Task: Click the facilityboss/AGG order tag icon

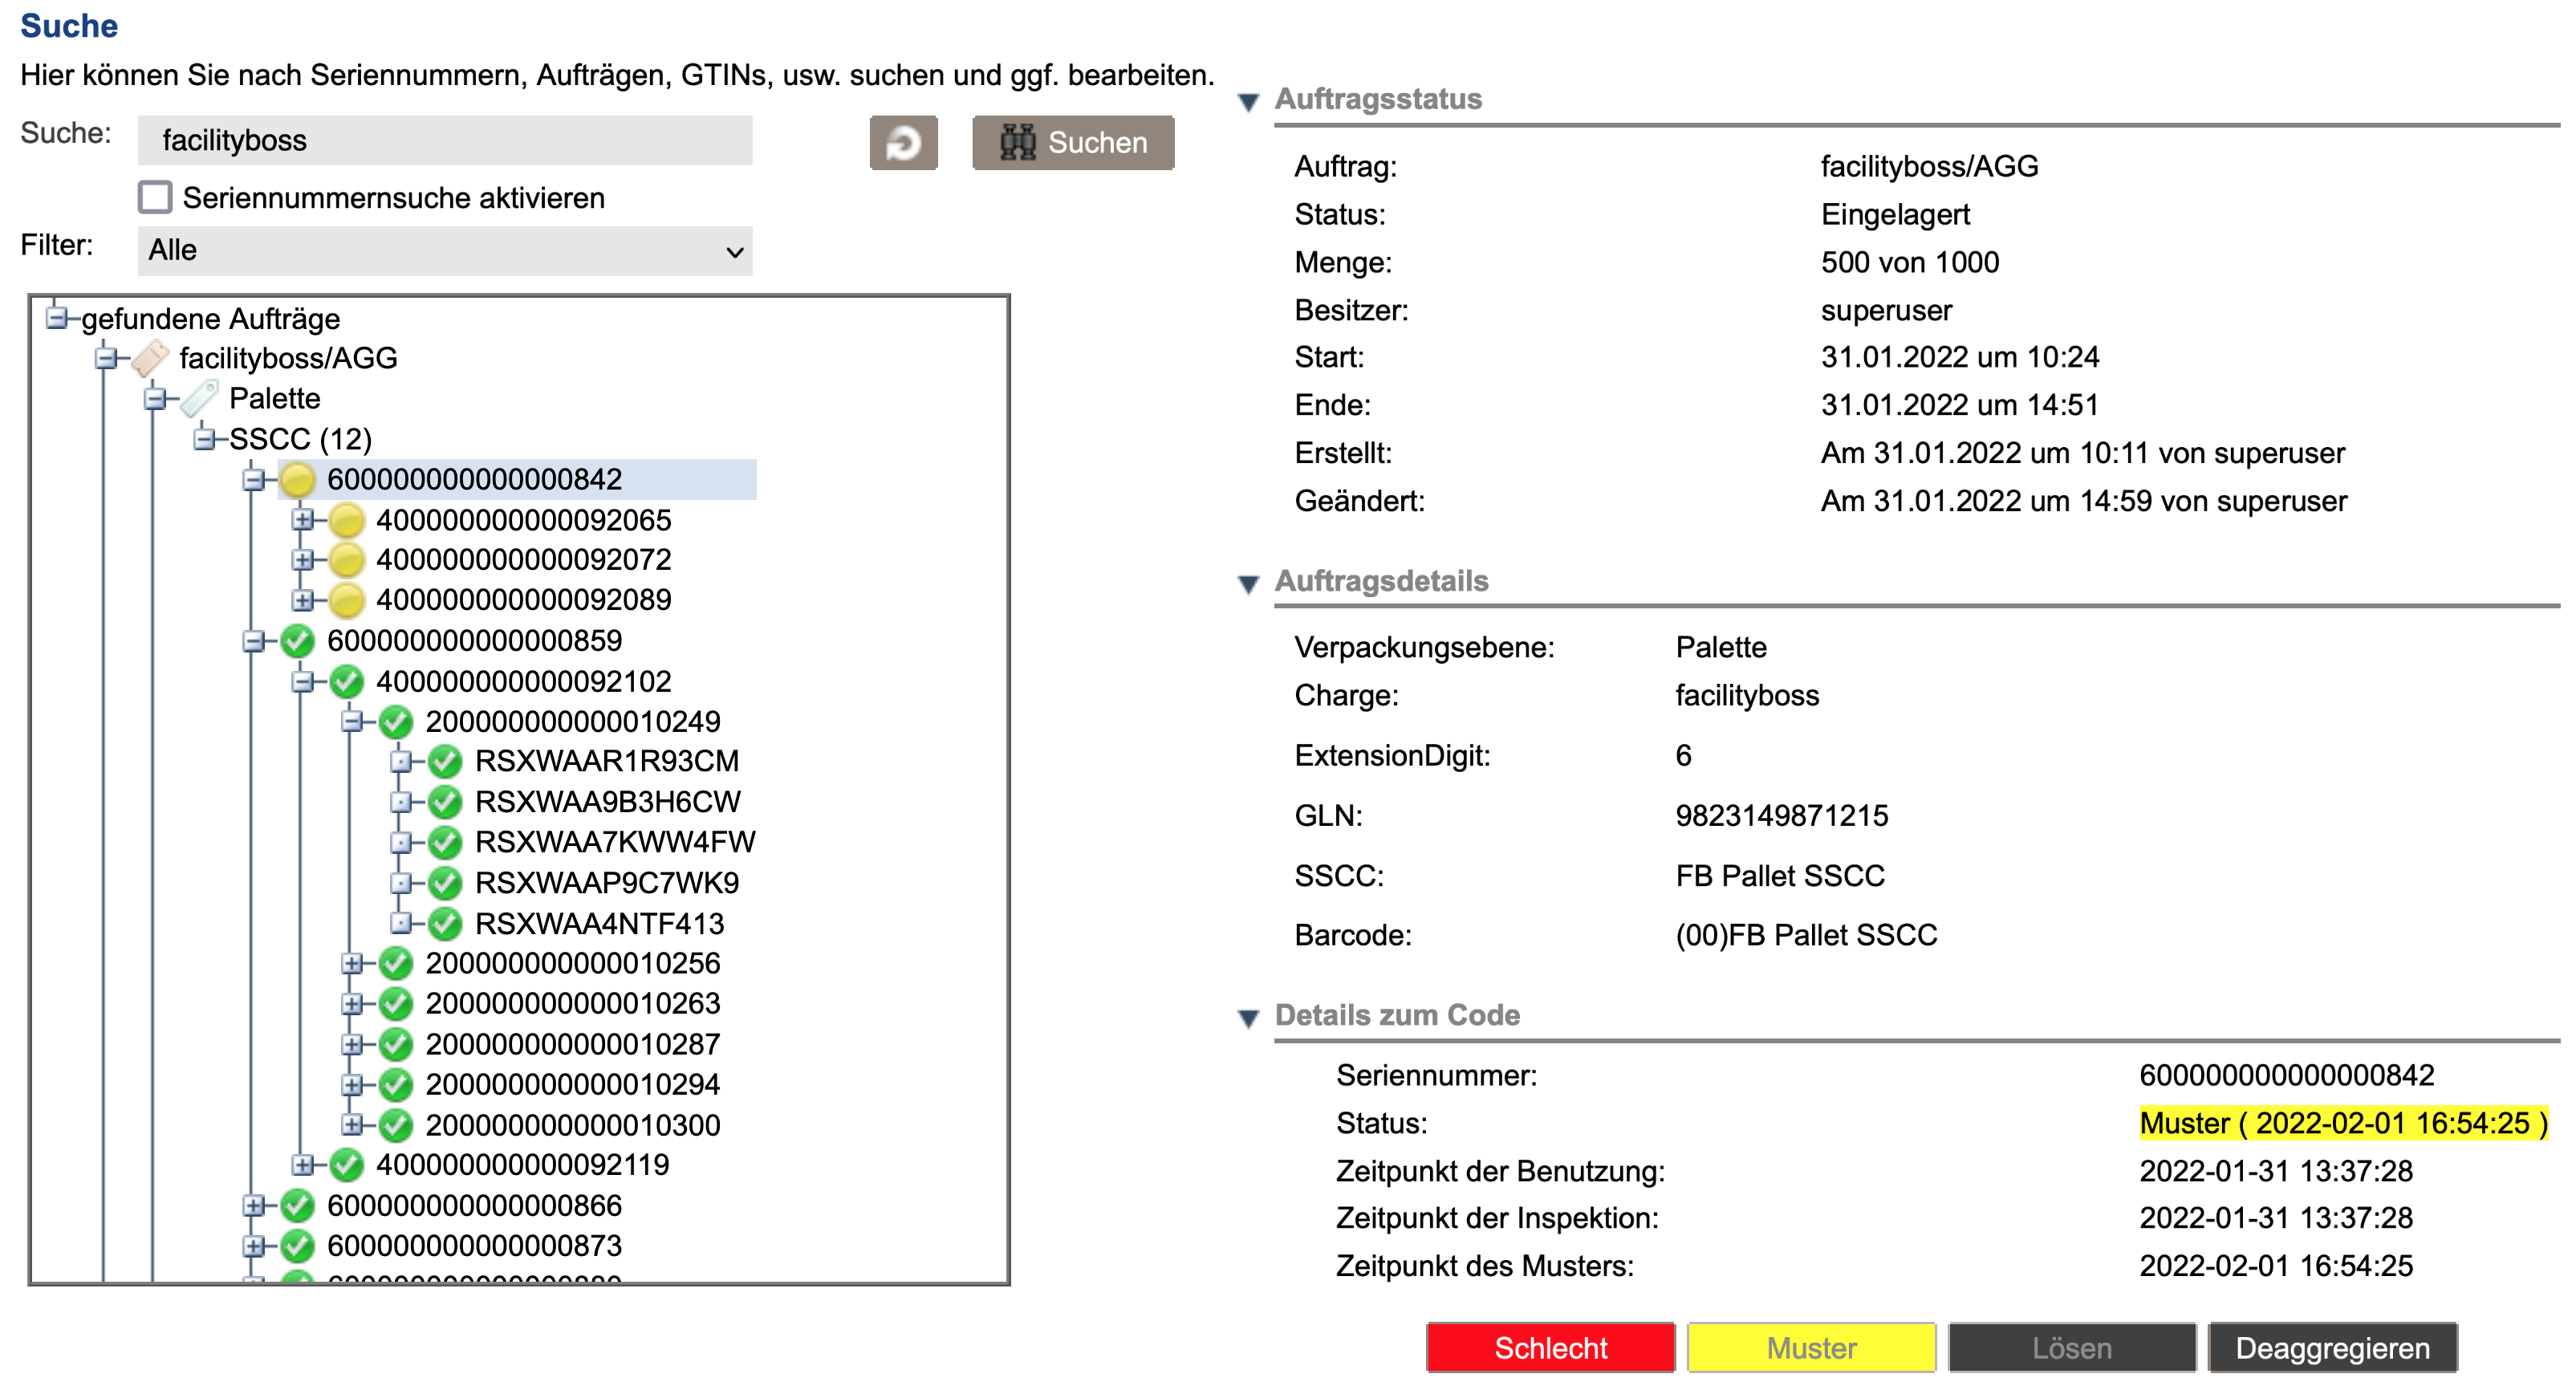Action: [x=150, y=358]
